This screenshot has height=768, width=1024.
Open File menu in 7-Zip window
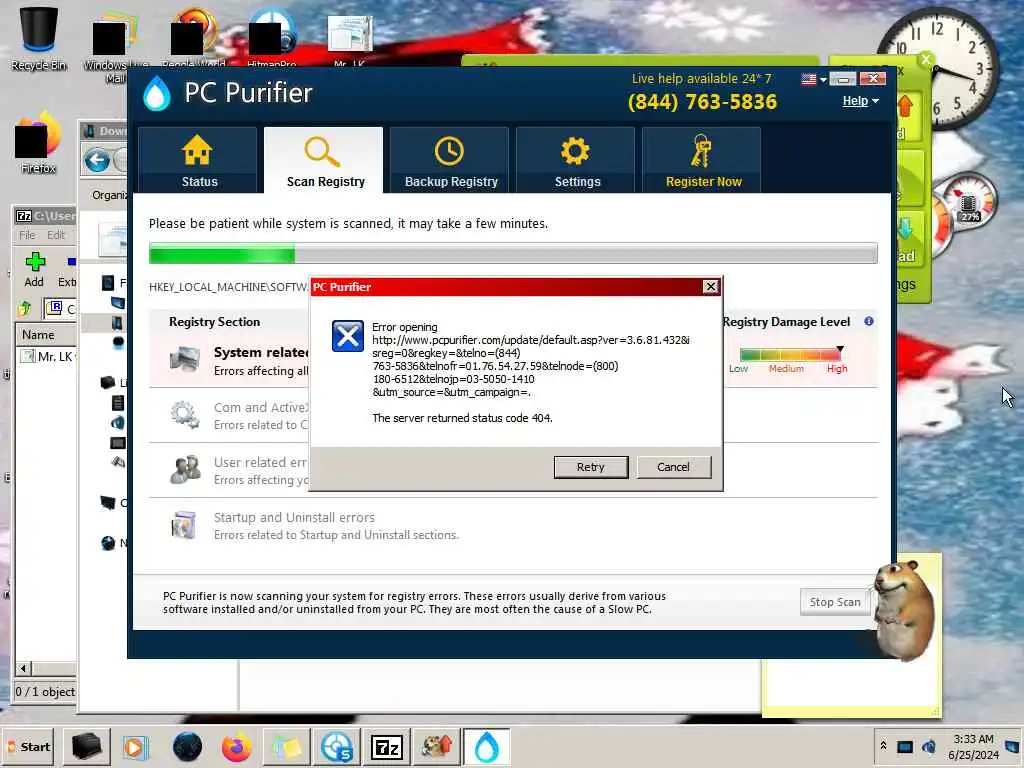pyautogui.click(x=27, y=235)
